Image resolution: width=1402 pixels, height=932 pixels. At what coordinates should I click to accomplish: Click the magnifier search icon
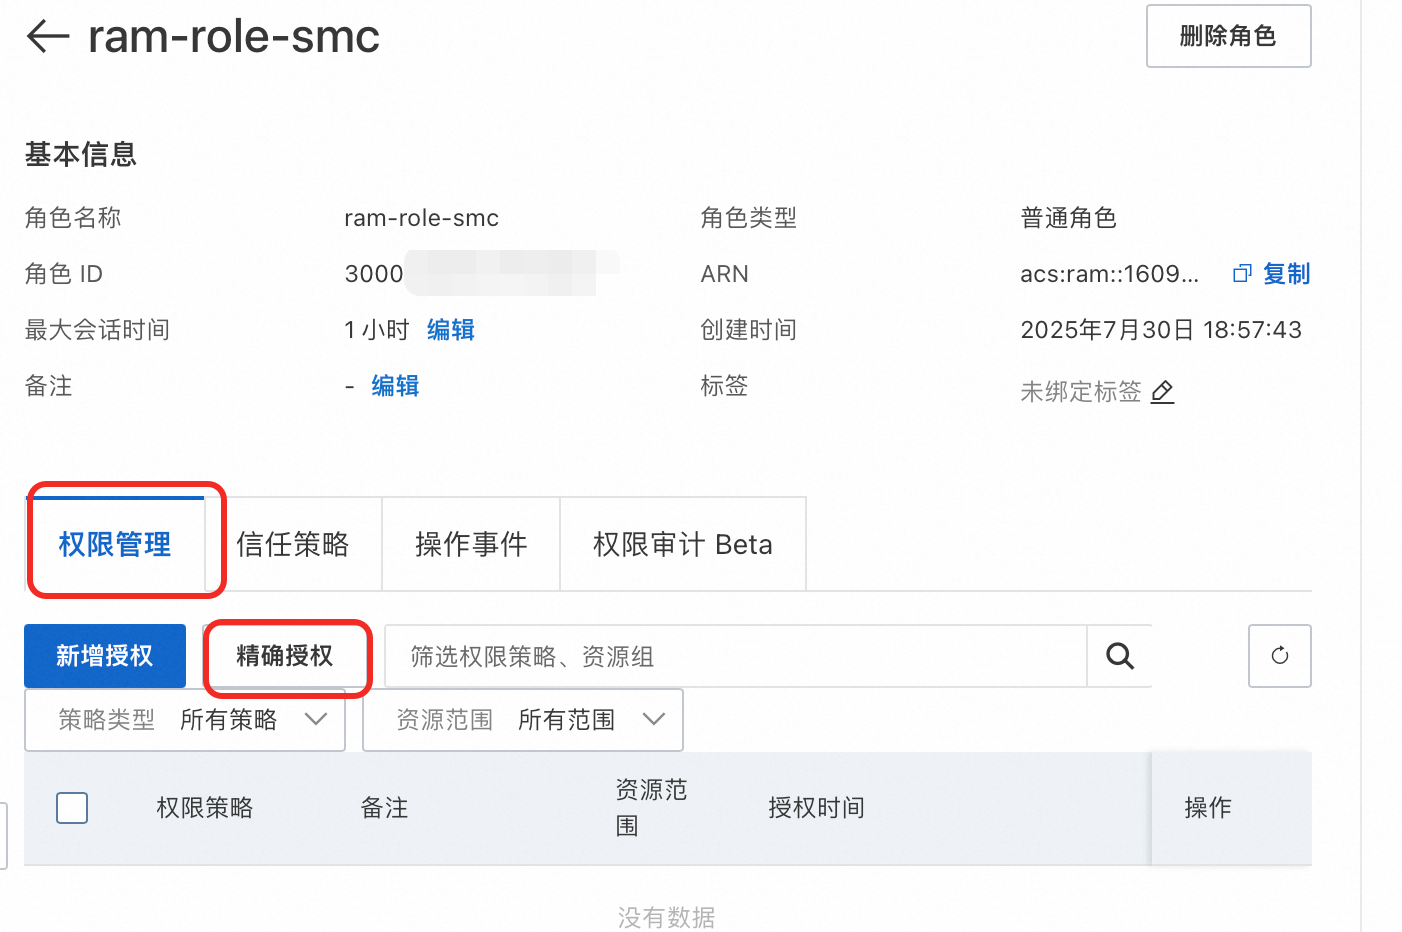[1120, 656]
